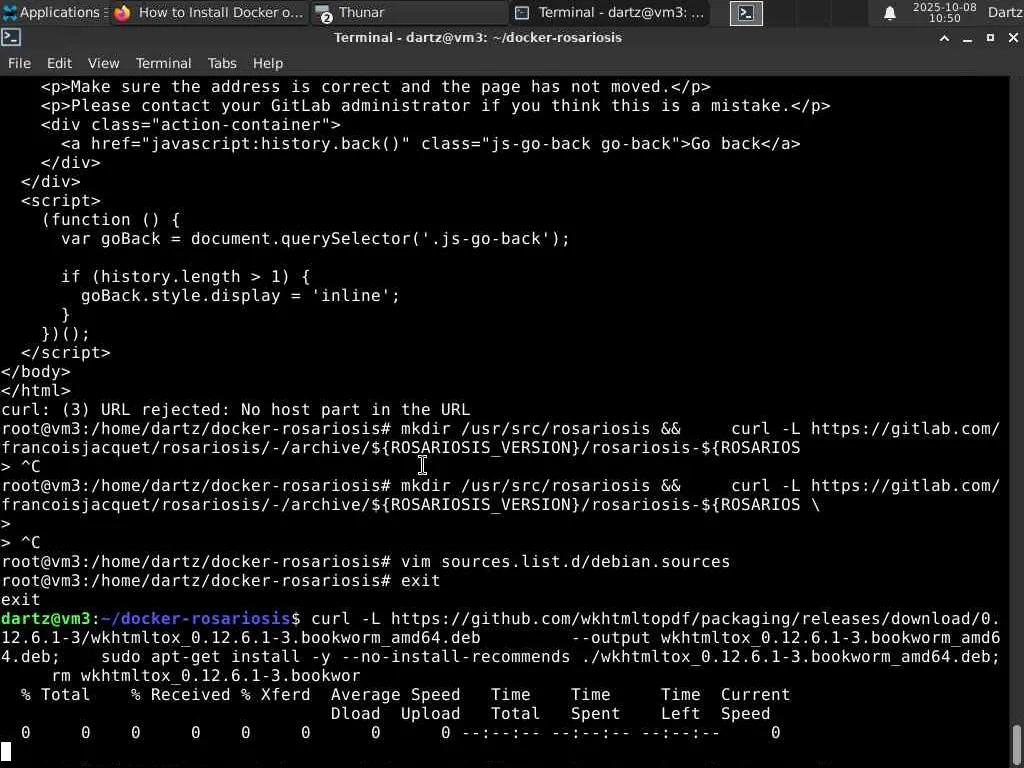Maximize the terminal window
The width and height of the screenshot is (1024, 768).
click(x=990, y=38)
